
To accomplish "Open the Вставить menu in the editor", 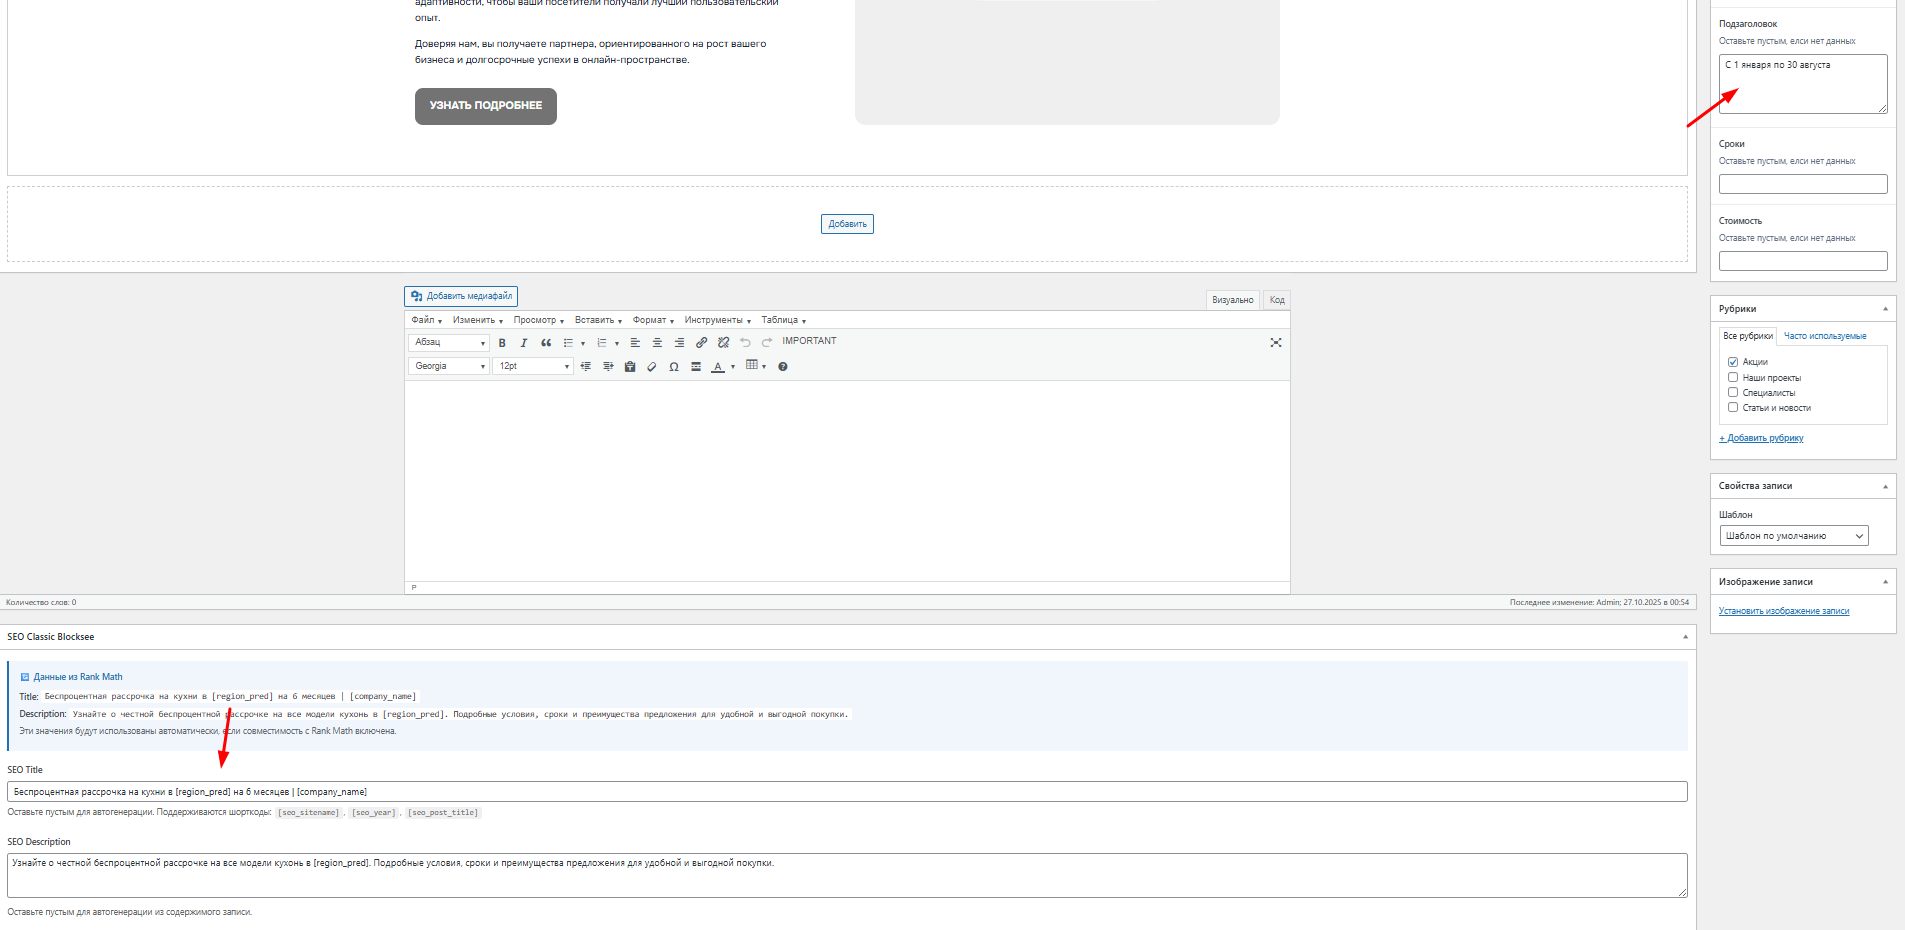I will (x=598, y=321).
